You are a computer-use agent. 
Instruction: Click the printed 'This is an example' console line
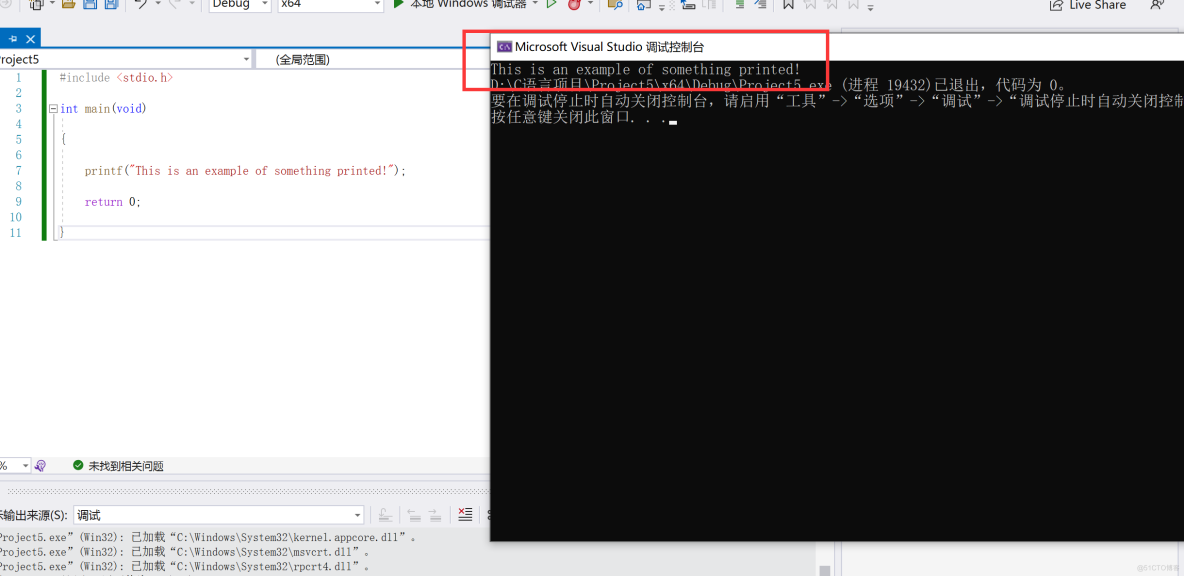pyautogui.click(x=645, y=70)
